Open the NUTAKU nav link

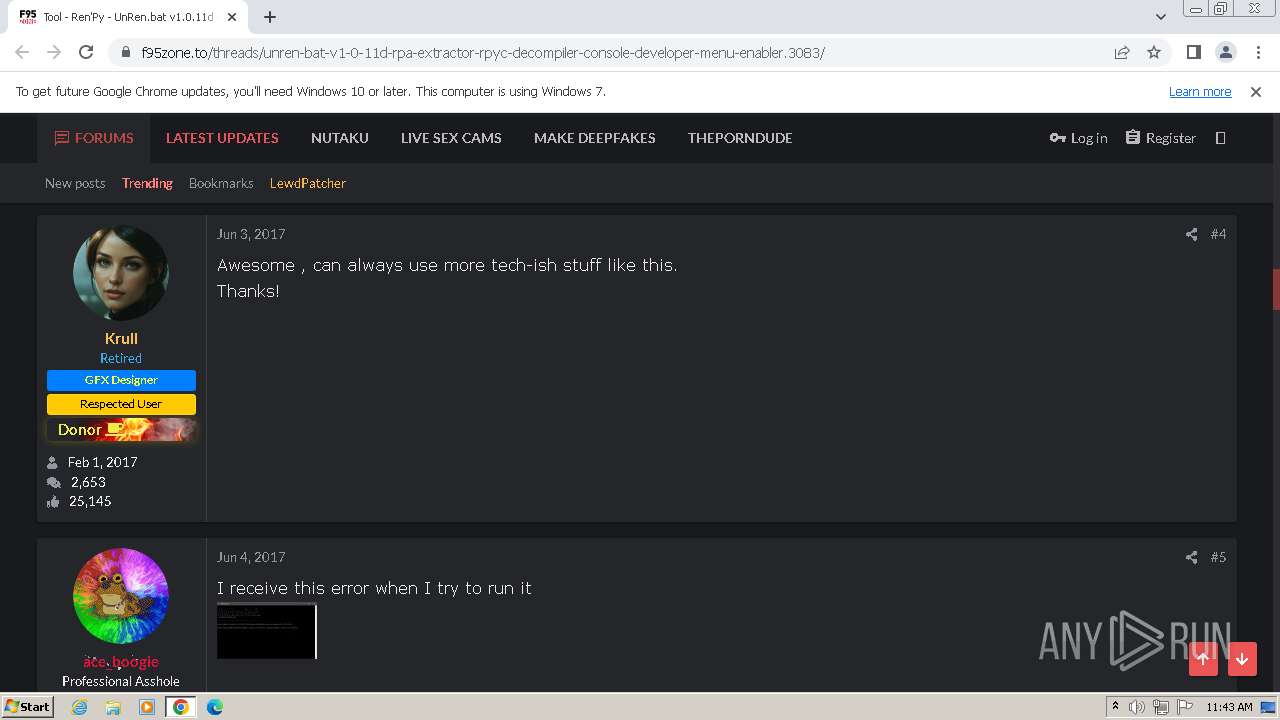pyautogui.click(x=340, y=138)
